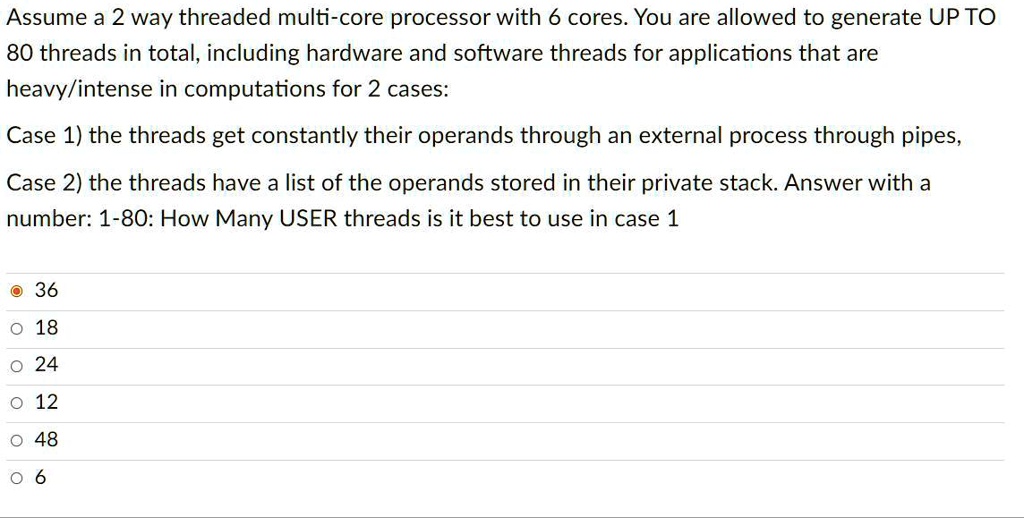Click the option text 24
This screenshot has height=522, width=1024.
(x=46, y=365)
